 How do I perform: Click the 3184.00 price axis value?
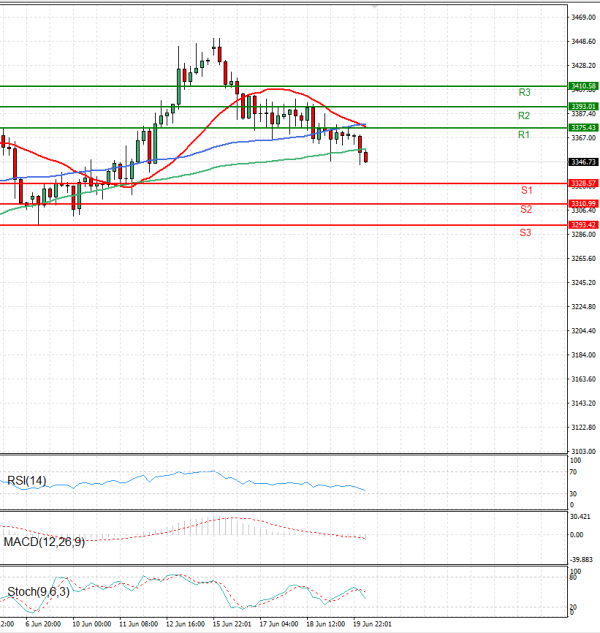[583, 355]
